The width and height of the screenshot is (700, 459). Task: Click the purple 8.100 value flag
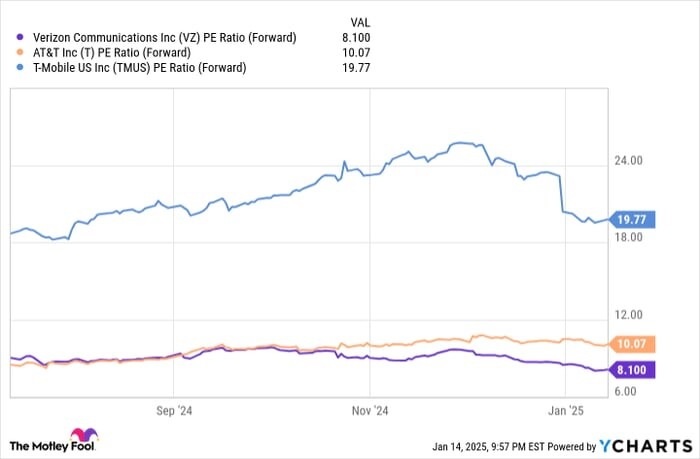click(x=632, y=370)
